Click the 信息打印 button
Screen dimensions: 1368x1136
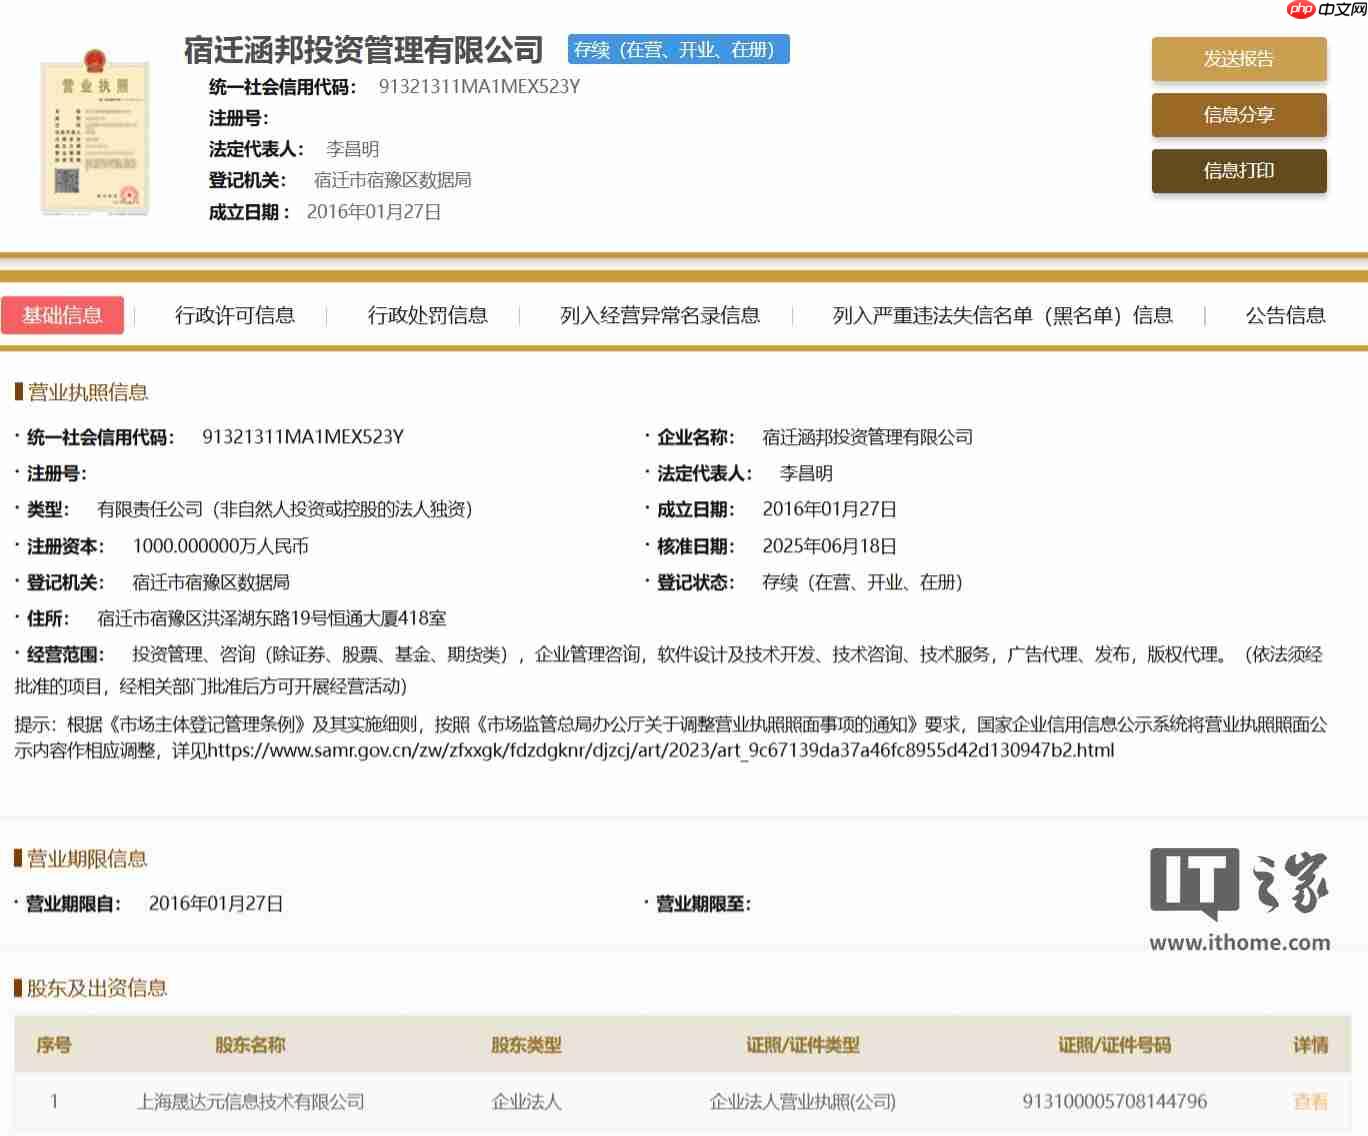1240,171
